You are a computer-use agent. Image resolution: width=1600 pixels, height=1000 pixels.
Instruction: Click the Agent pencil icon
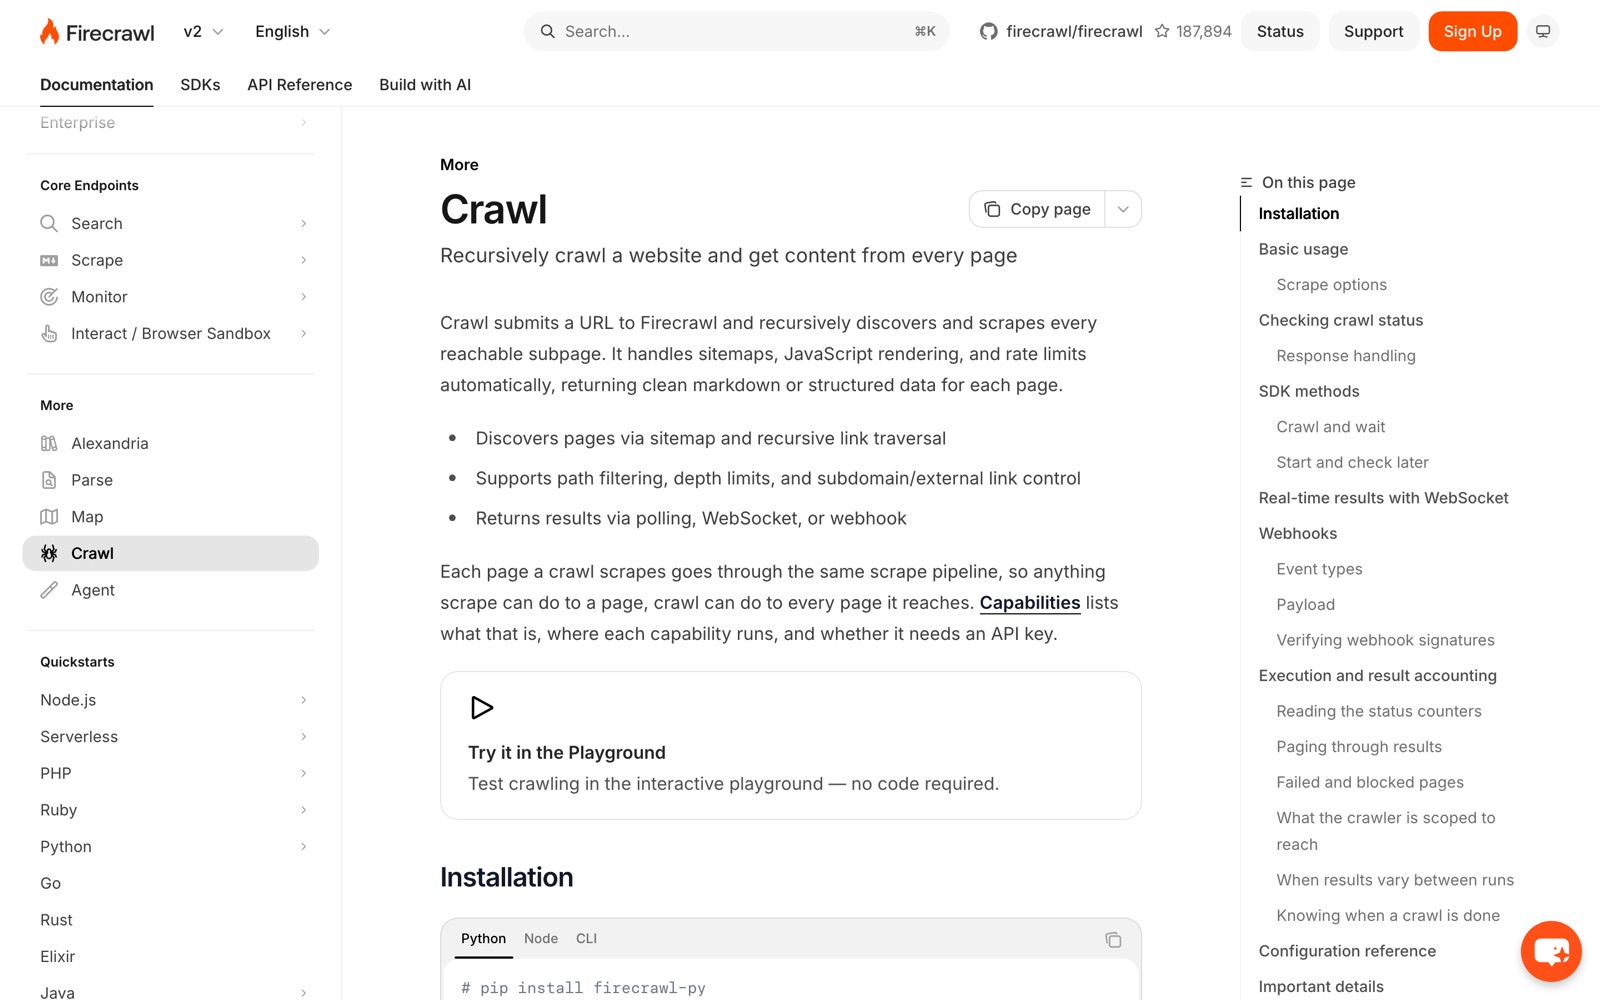click(49, 590)
